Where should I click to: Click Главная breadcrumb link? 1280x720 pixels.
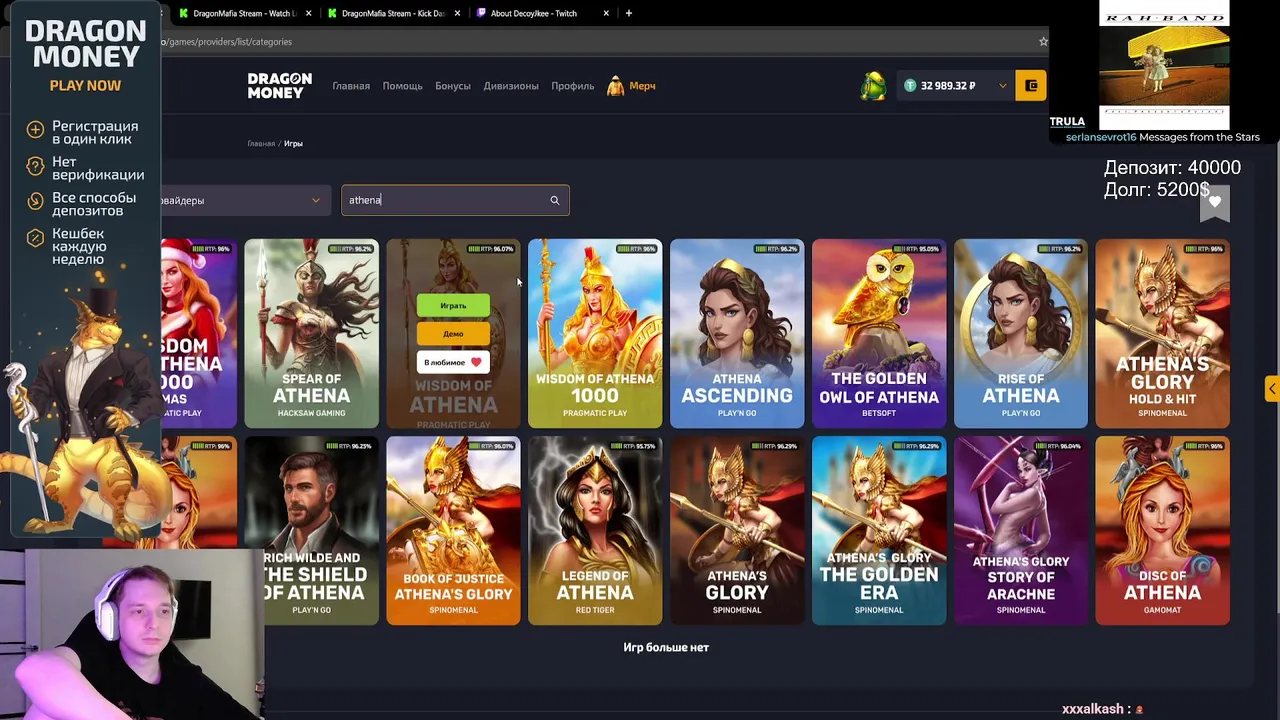[x=261, y=143]
